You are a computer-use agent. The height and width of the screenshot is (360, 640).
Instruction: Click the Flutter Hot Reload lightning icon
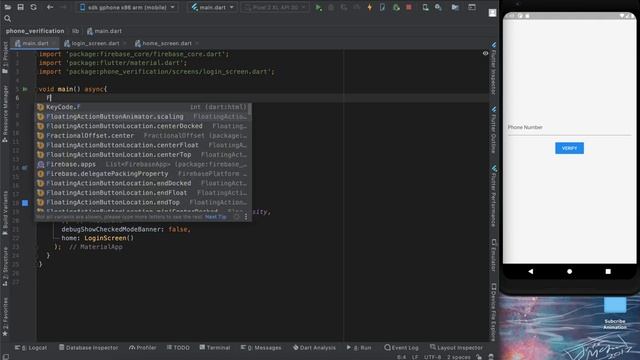click(370, 7)
